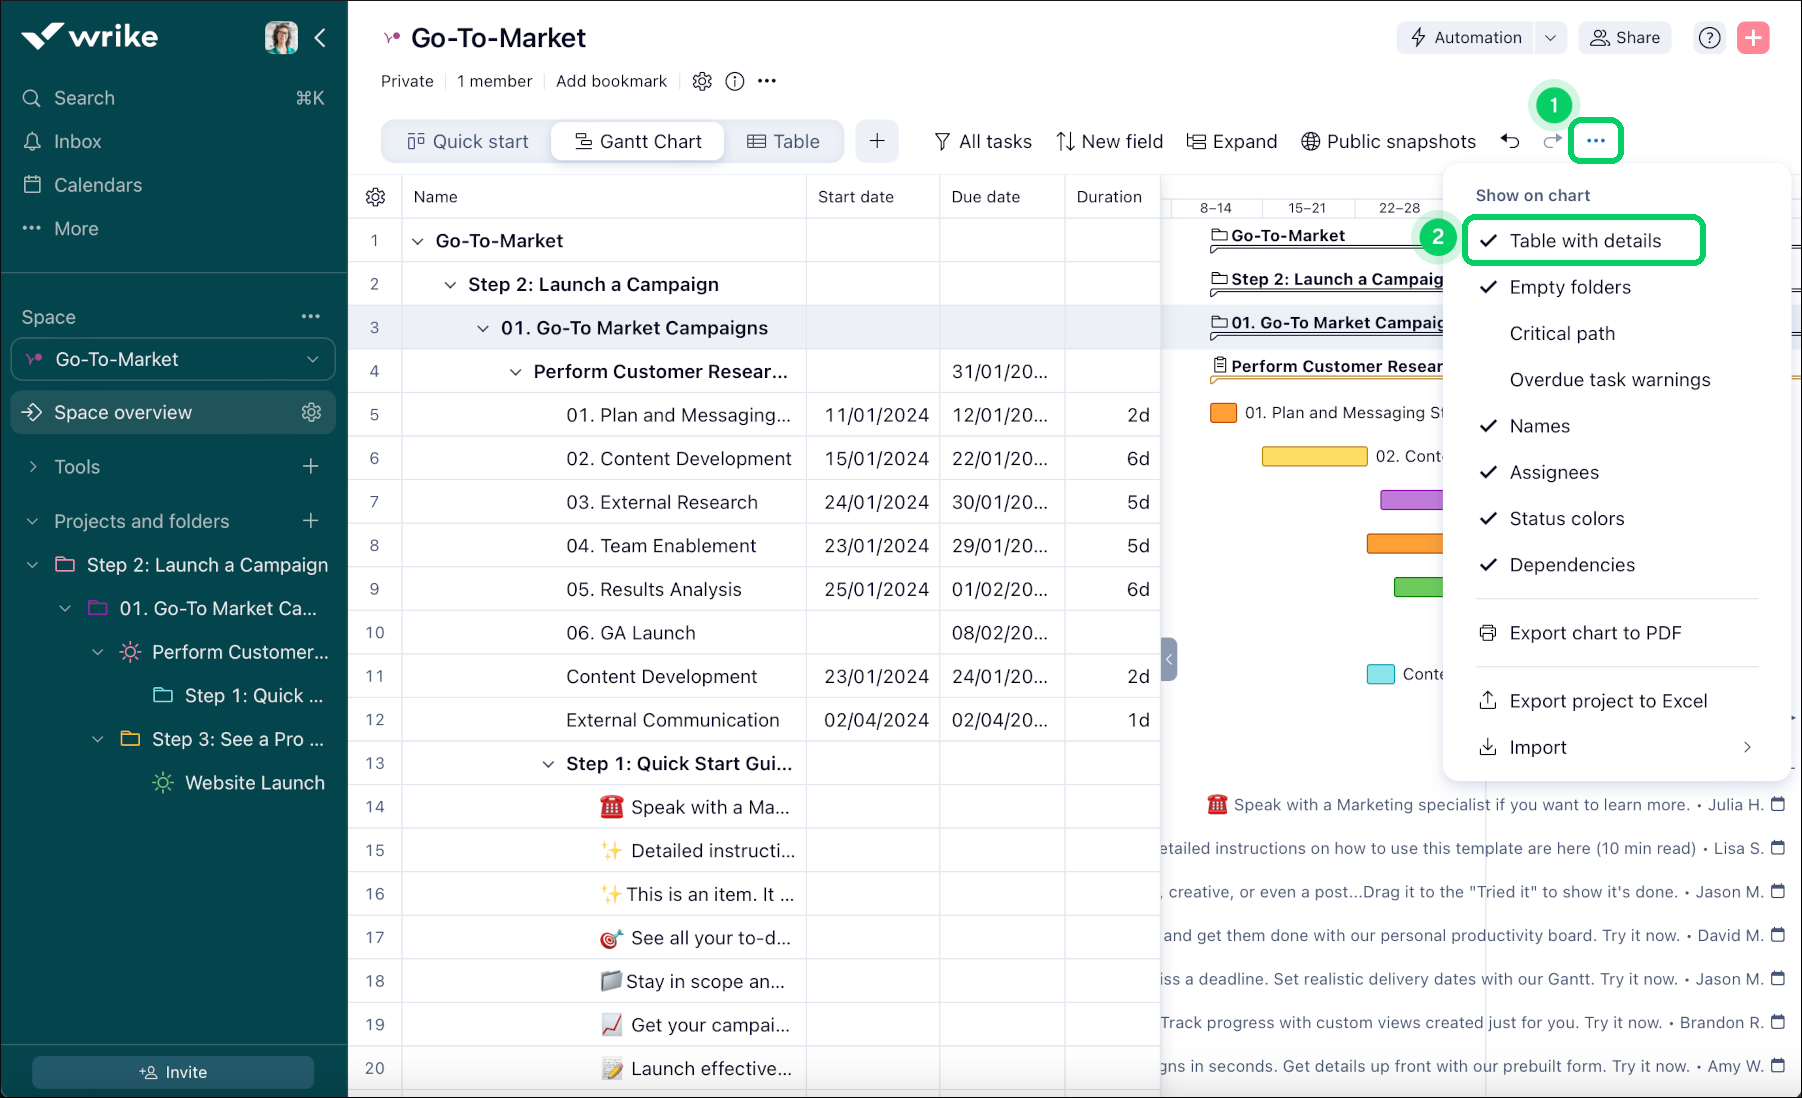This screenshot has height=1098, width=1802.
Task: Open the Automation dropdown arrow
Action: tap(1550, 38)
